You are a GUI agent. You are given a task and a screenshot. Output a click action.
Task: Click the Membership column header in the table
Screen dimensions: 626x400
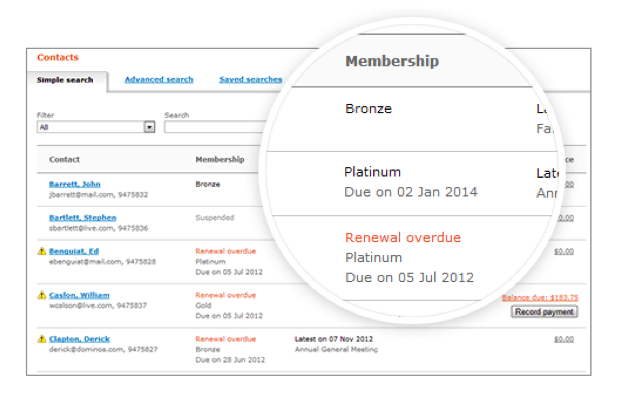tap(219, 159)
